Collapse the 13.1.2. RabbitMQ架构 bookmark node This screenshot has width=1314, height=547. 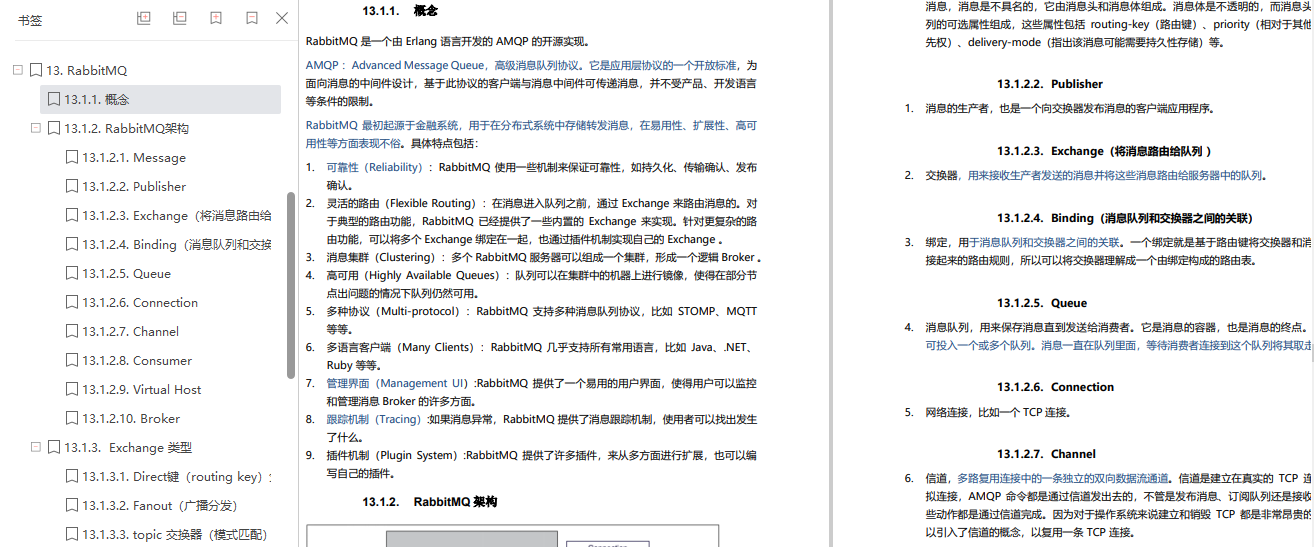36,128
